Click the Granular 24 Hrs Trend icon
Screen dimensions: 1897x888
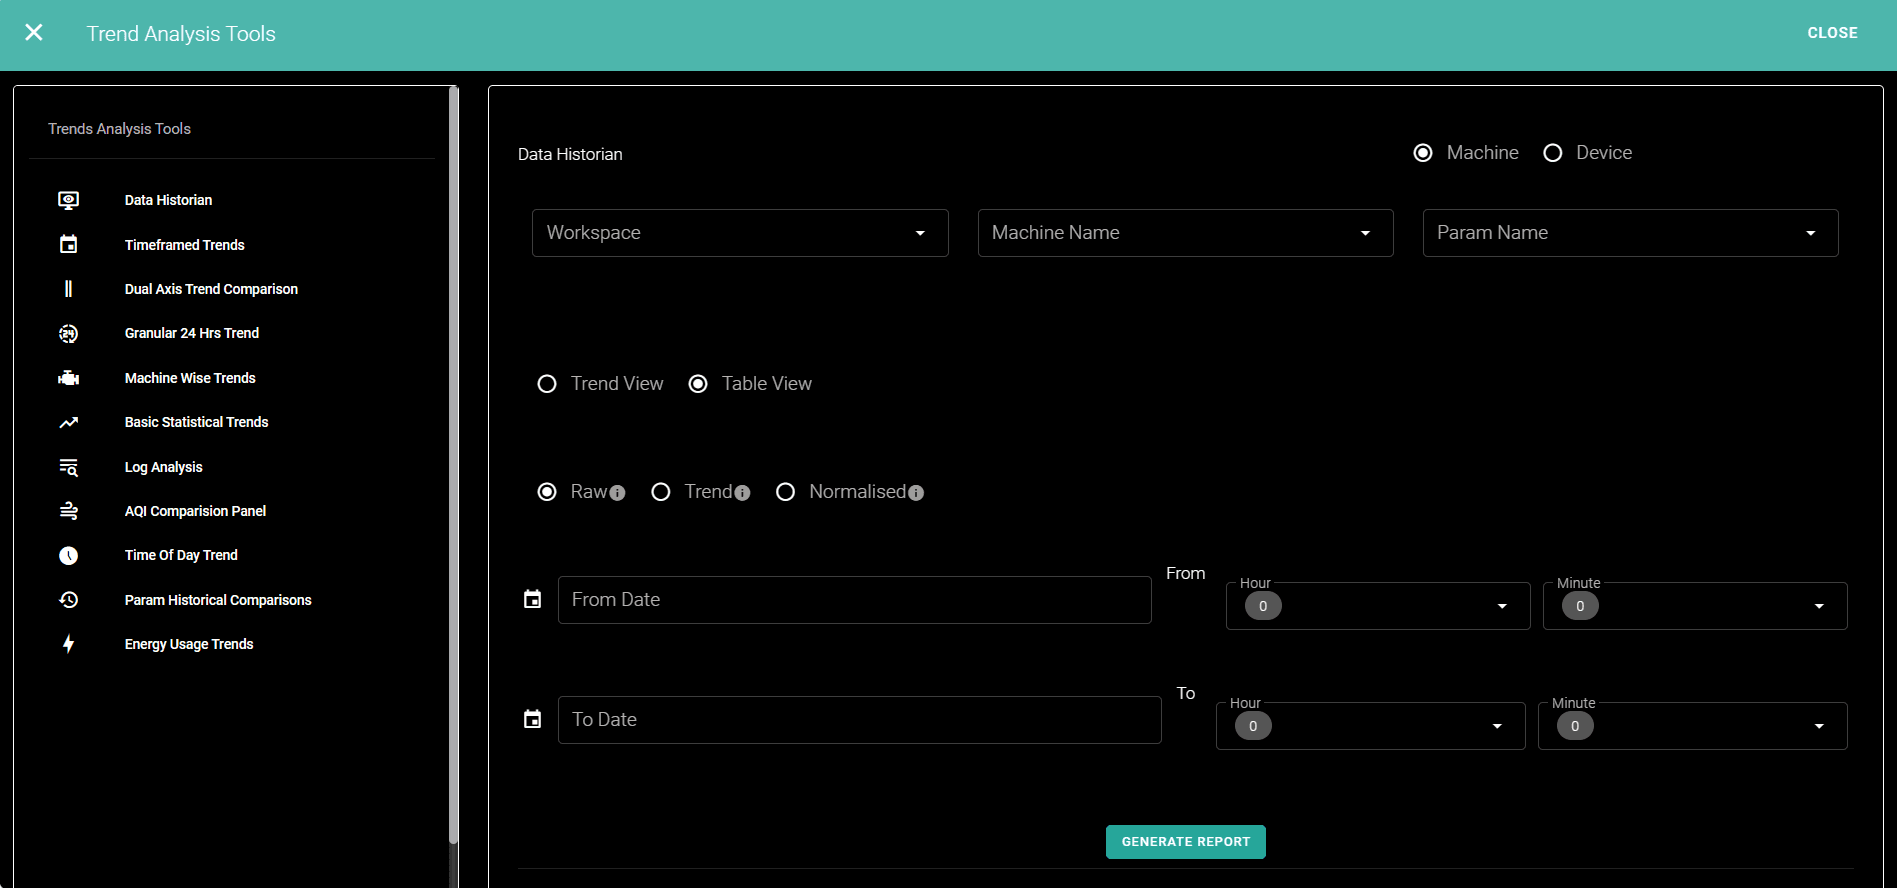pos(68,334)
